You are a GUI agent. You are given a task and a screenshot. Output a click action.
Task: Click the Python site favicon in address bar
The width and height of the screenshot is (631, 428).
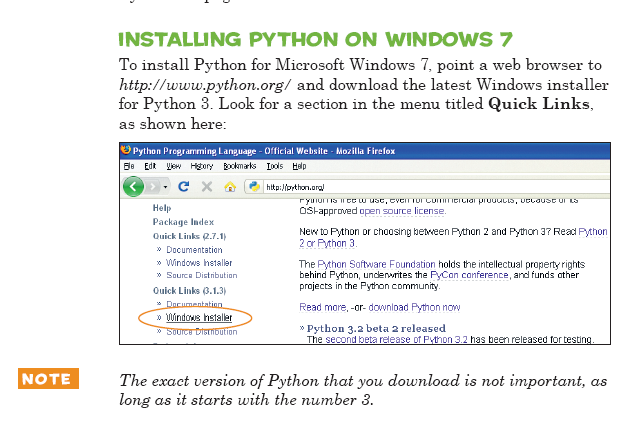[x=254, y=187]
